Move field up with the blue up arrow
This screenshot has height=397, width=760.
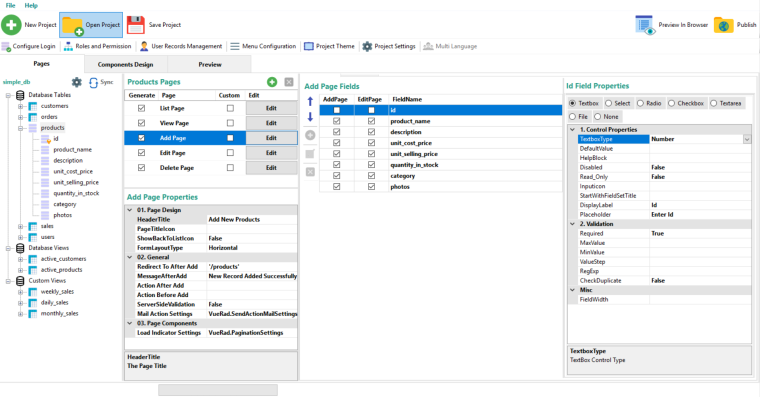(x=310, y=101)
